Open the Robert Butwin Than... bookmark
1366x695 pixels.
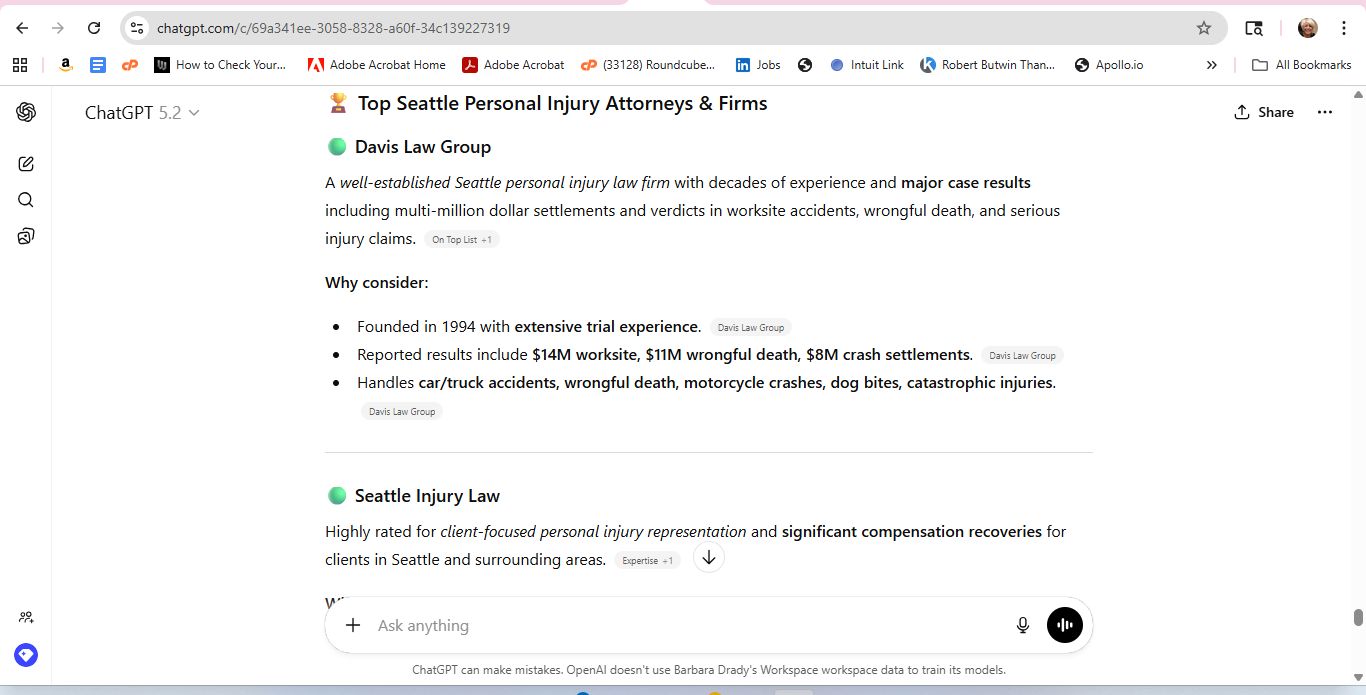[987, 65]
